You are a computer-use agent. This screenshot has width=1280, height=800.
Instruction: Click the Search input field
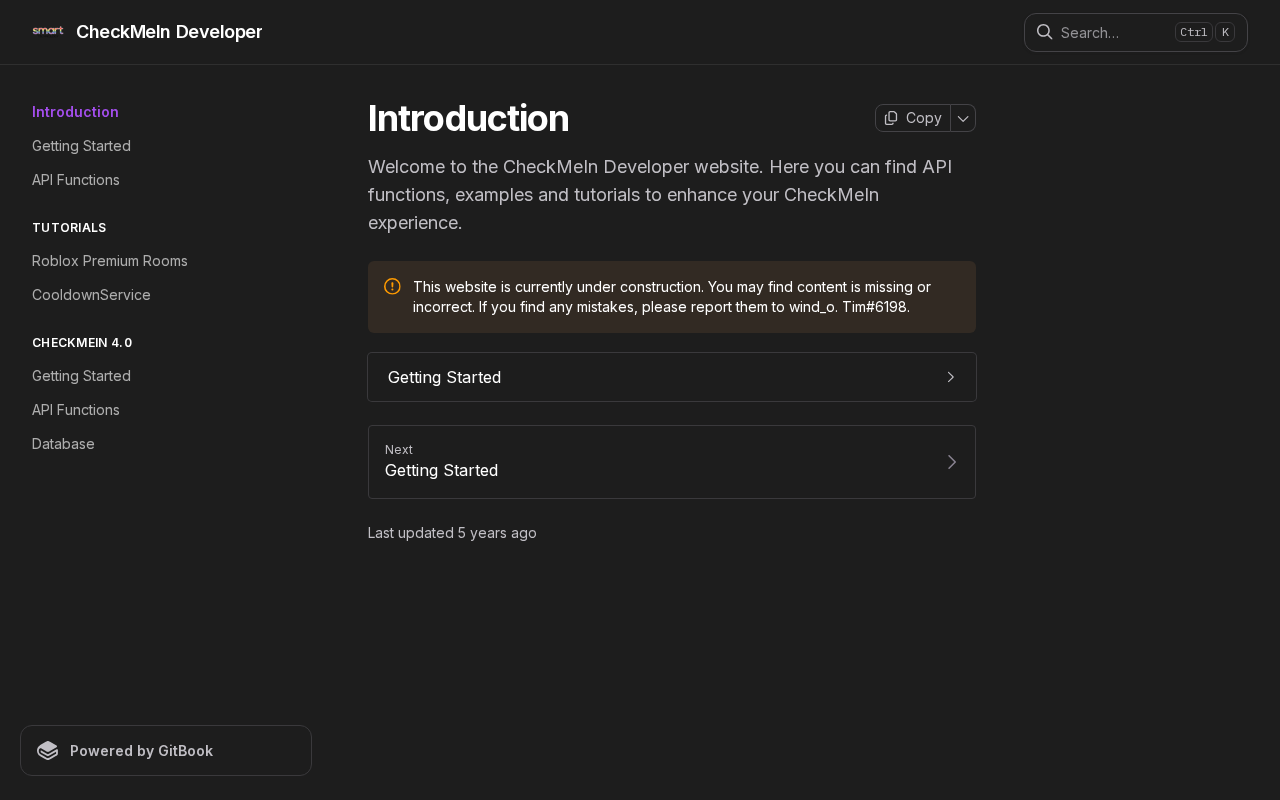click(1136, 32)
